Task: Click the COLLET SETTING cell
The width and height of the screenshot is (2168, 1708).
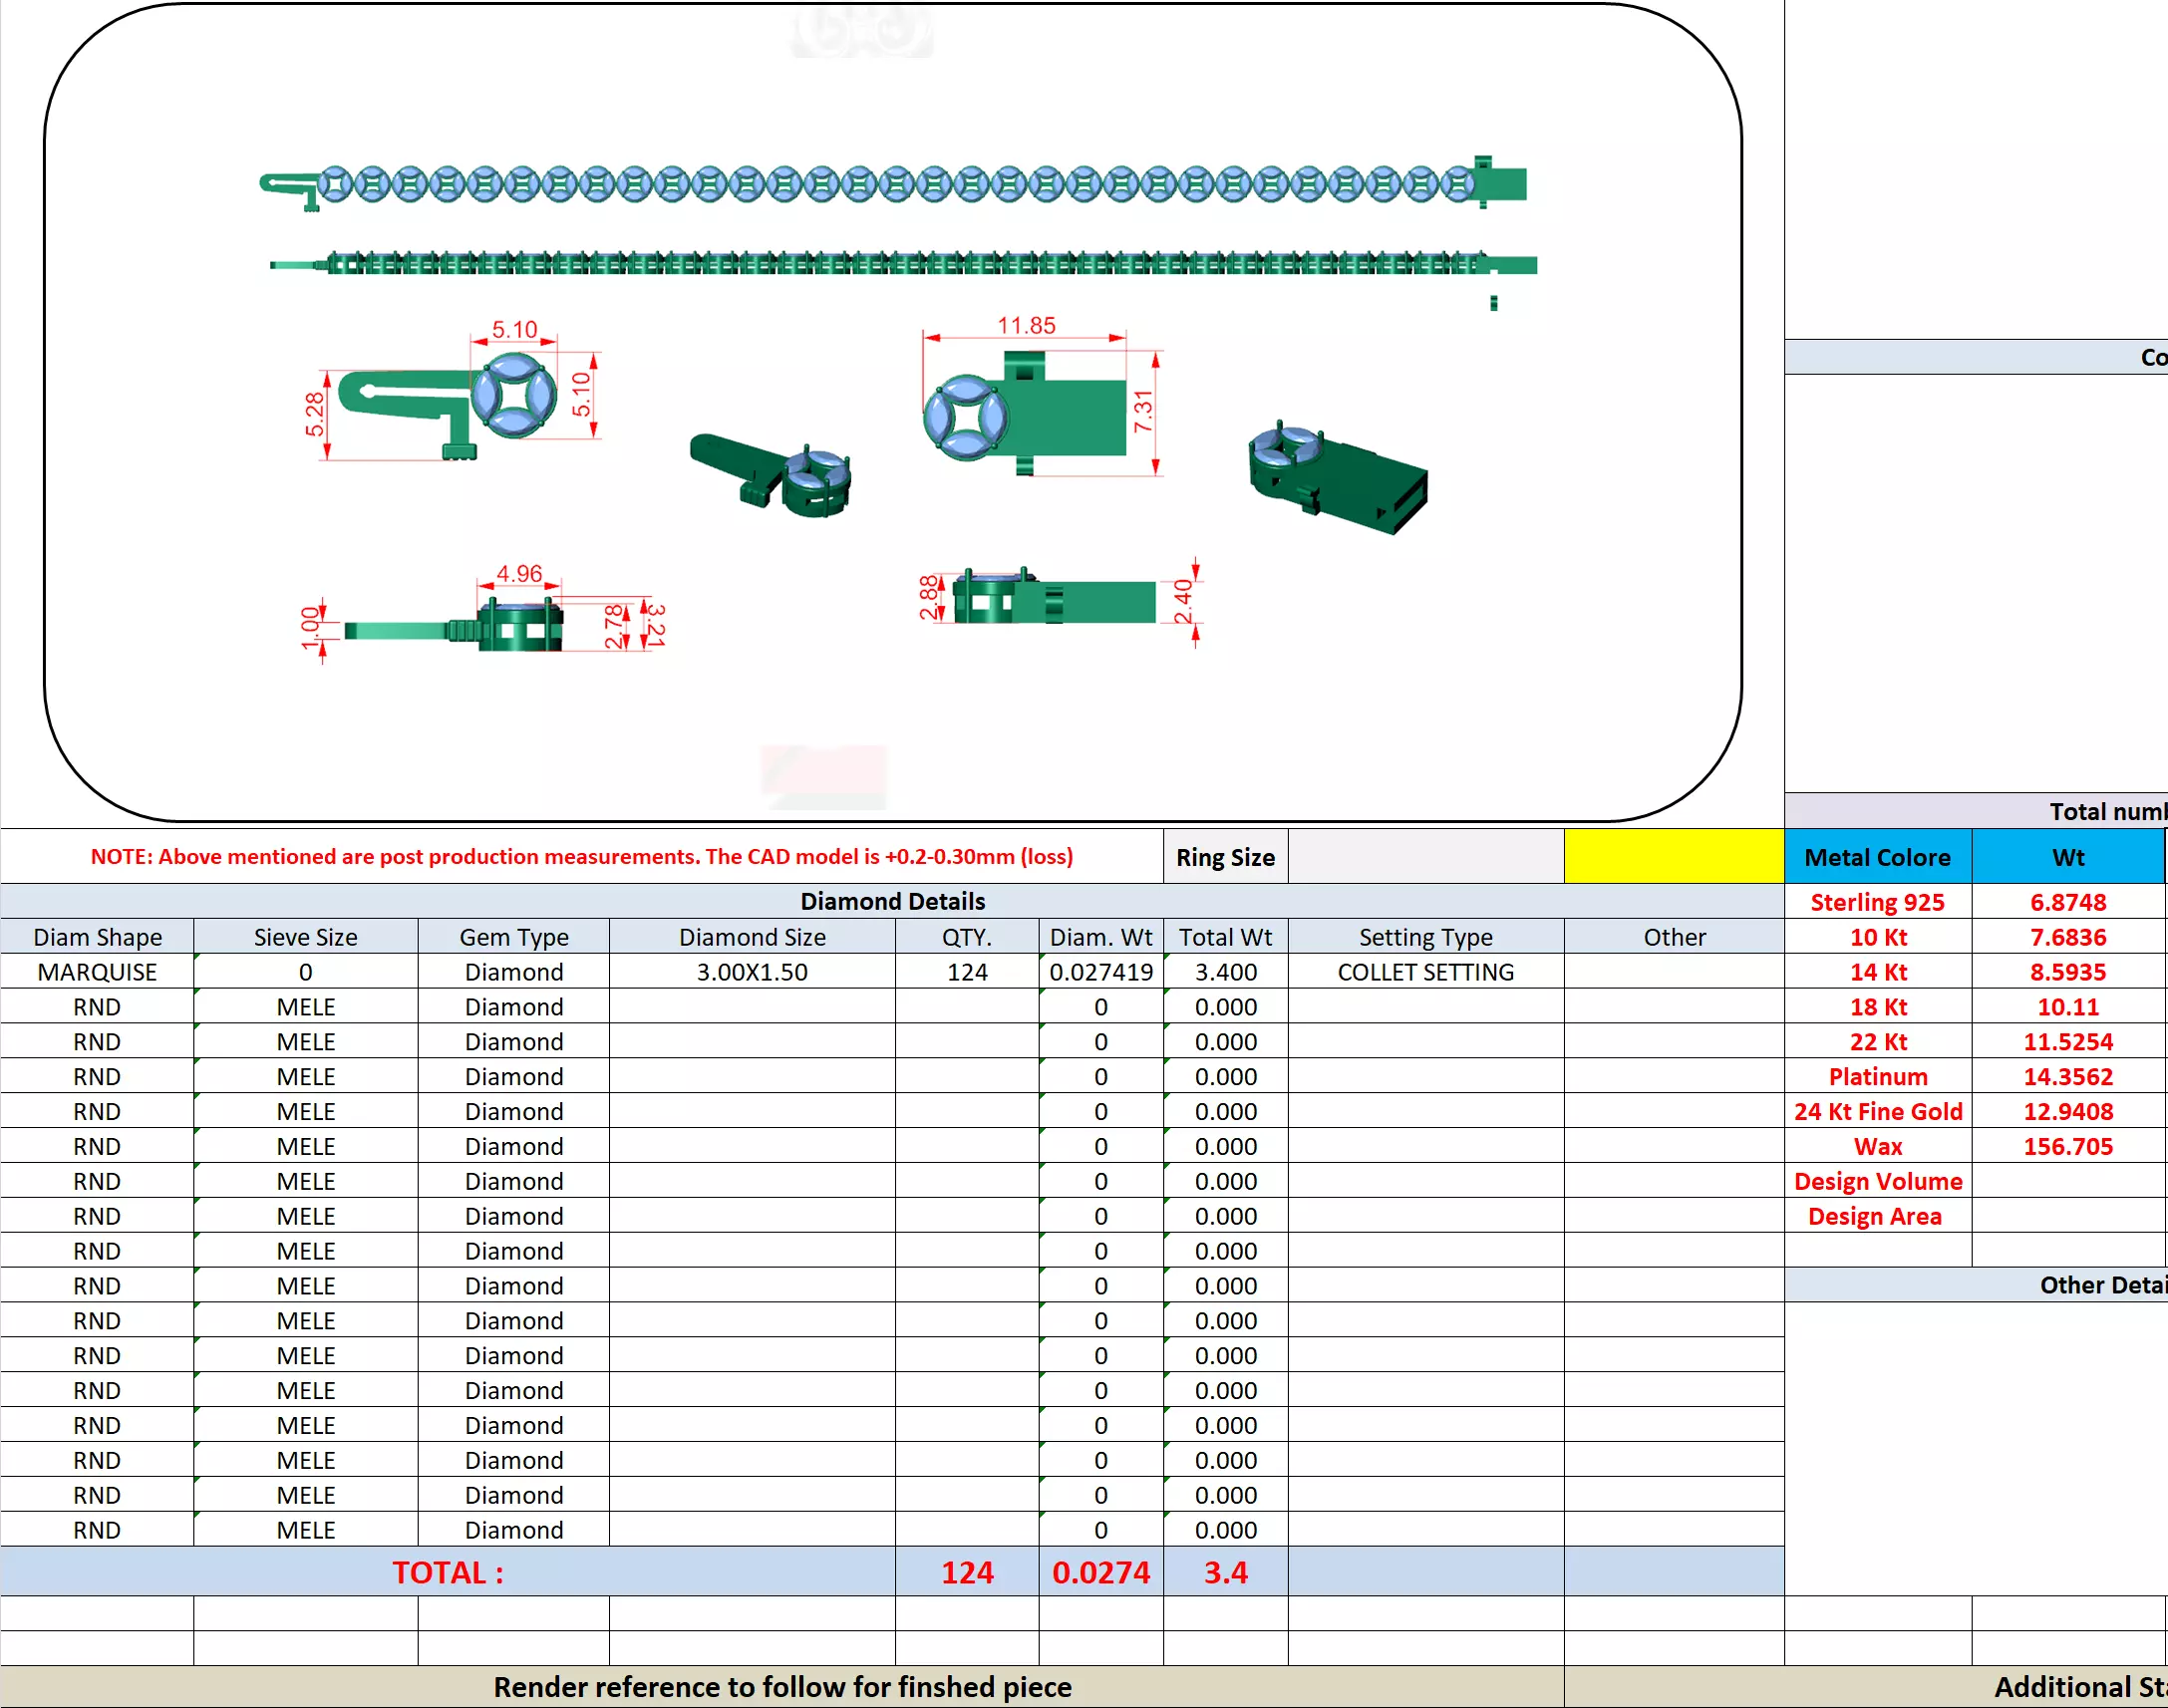Action: [1424, 972]
